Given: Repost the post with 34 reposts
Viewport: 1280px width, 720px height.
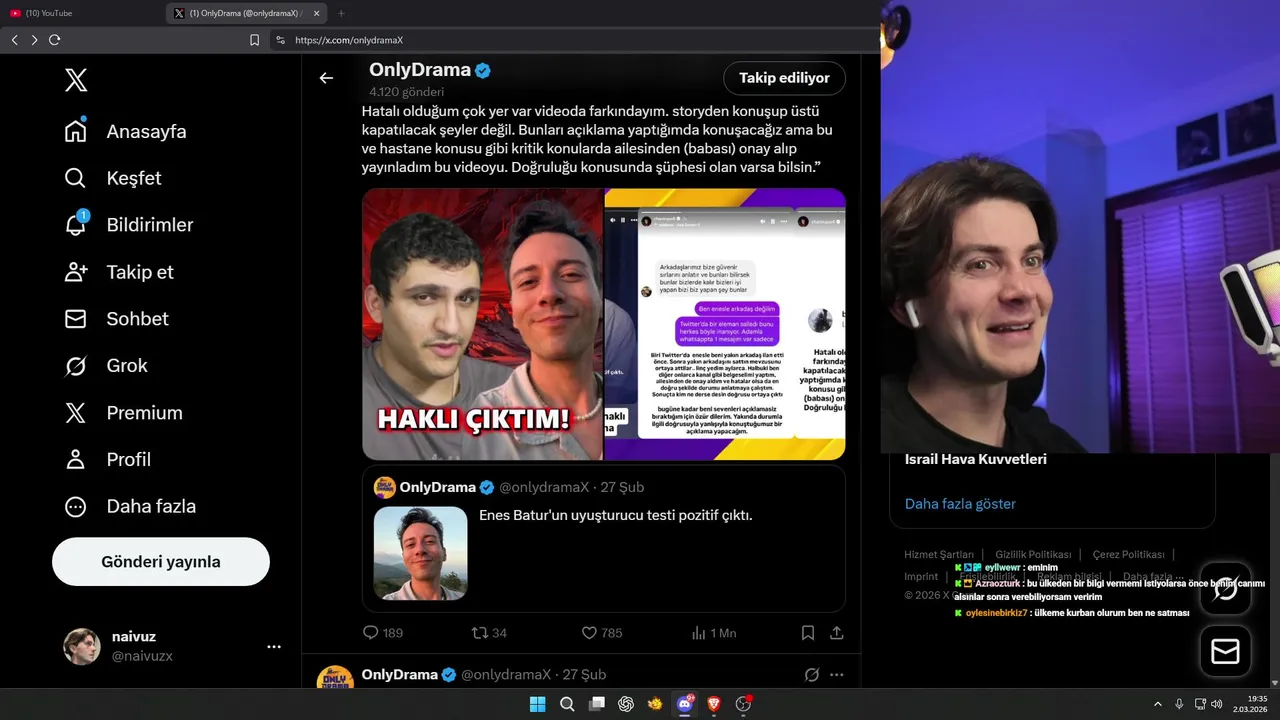Looking at the screenshot, I should point(489,633).
